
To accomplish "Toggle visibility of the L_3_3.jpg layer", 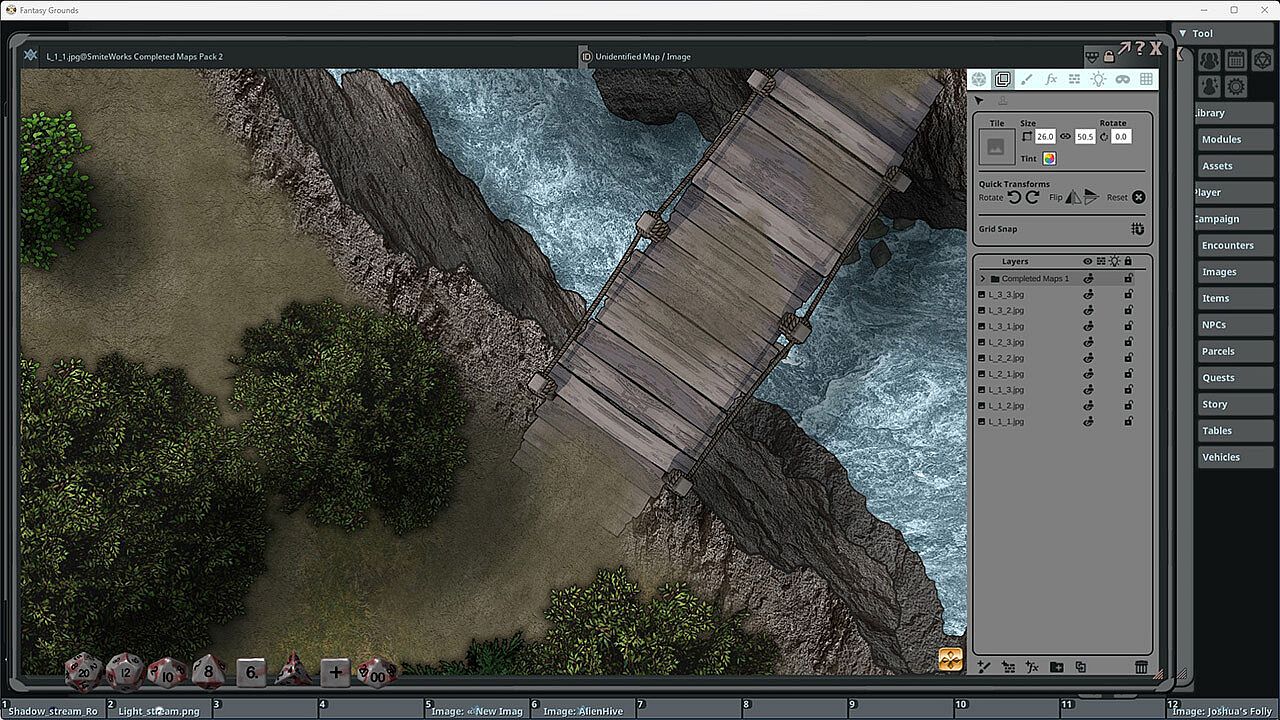I will coord(1088,294).
